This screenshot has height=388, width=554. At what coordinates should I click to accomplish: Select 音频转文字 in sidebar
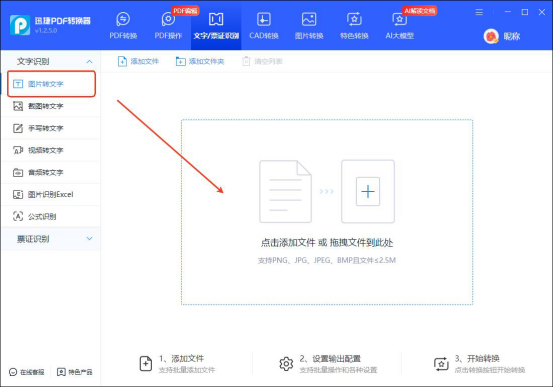[x=52, y=172]
